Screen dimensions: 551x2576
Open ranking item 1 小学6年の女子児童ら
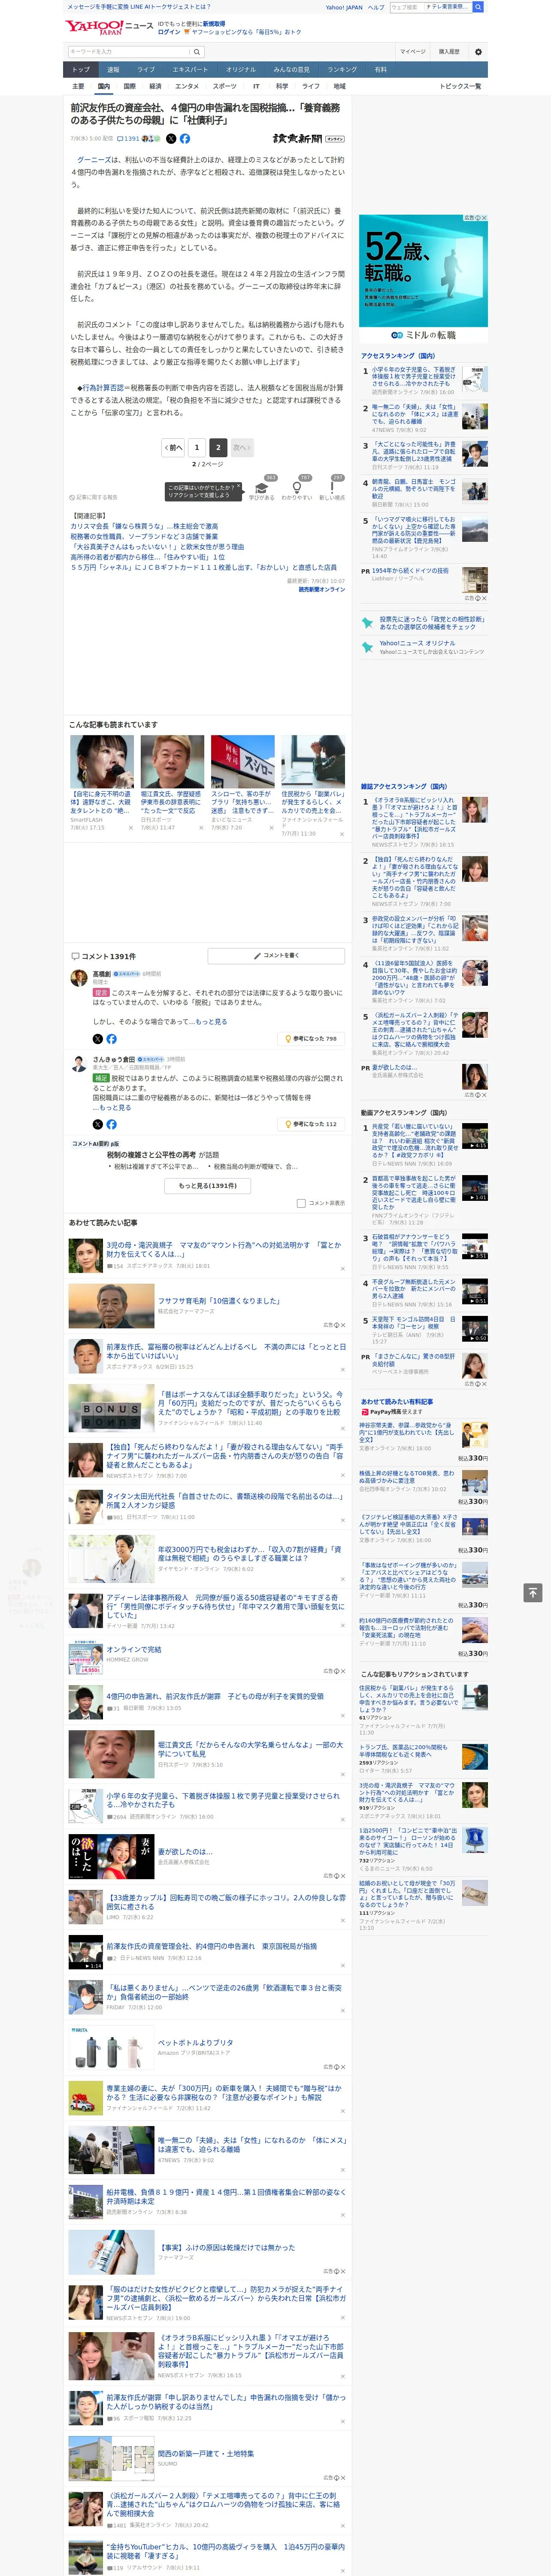(x=414, y=376)
